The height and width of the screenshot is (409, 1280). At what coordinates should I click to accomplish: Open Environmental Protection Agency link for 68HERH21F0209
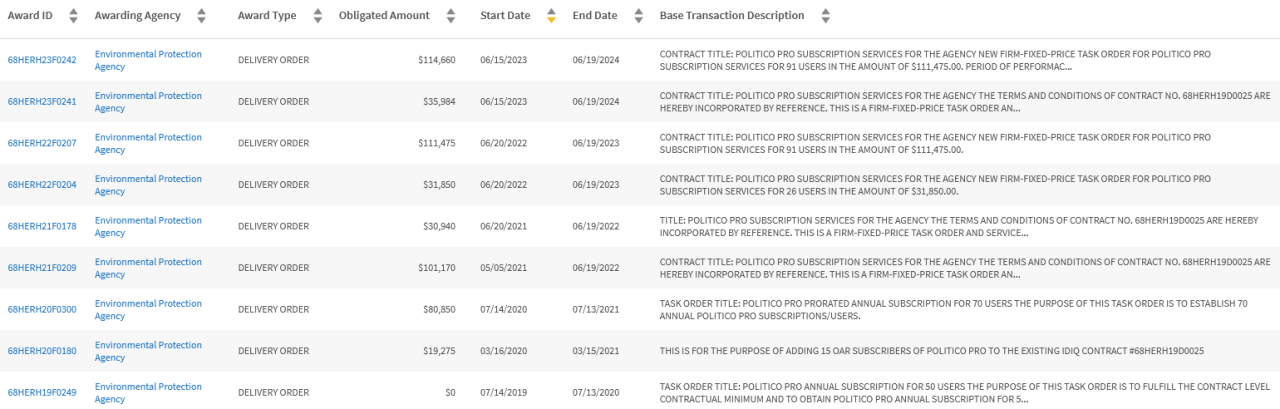click(148, 268)
